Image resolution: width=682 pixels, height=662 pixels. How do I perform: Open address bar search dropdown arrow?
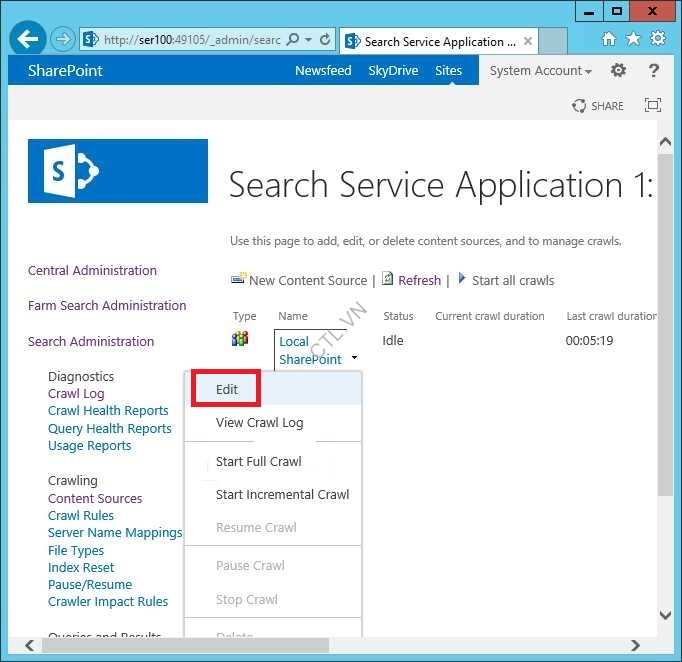click(308, 41)
